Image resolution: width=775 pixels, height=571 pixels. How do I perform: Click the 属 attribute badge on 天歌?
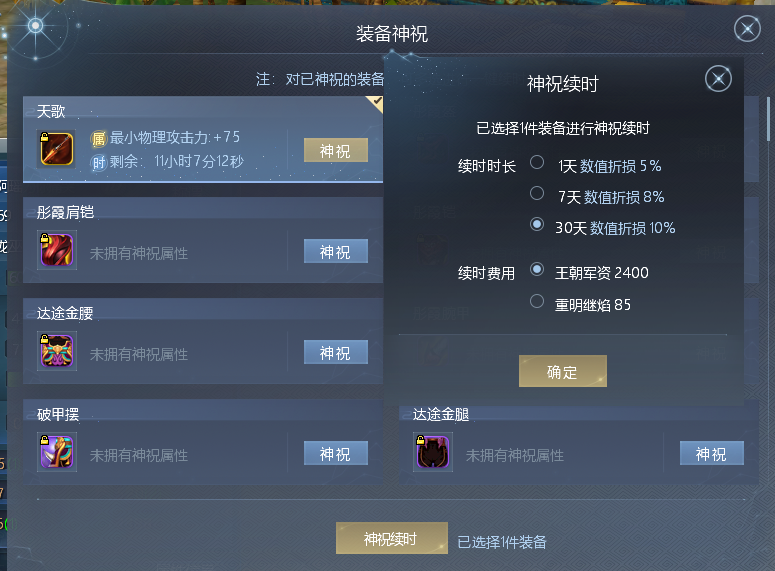(x=99, y=139)
